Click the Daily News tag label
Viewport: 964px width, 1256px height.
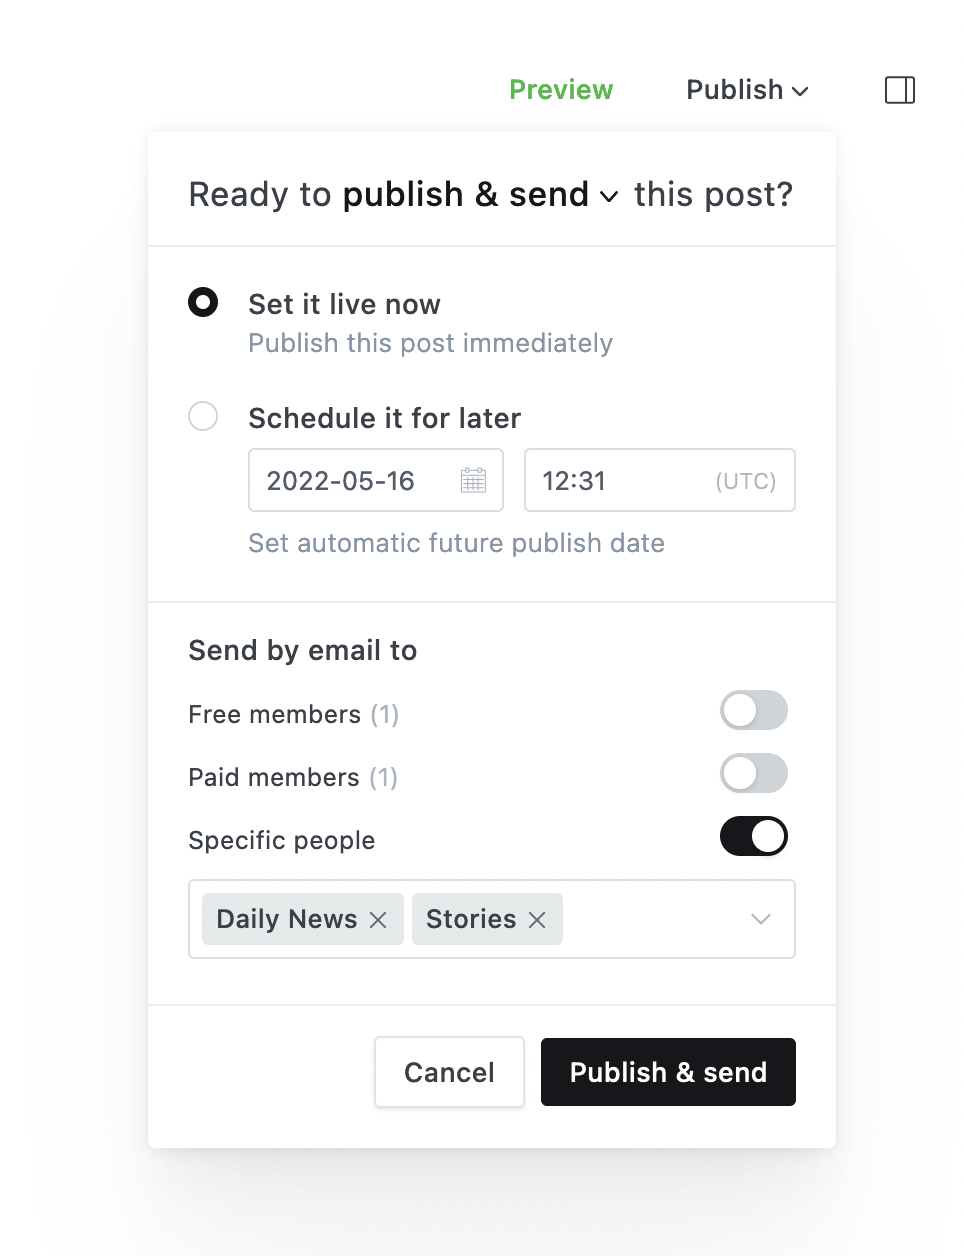coord(286,920)
